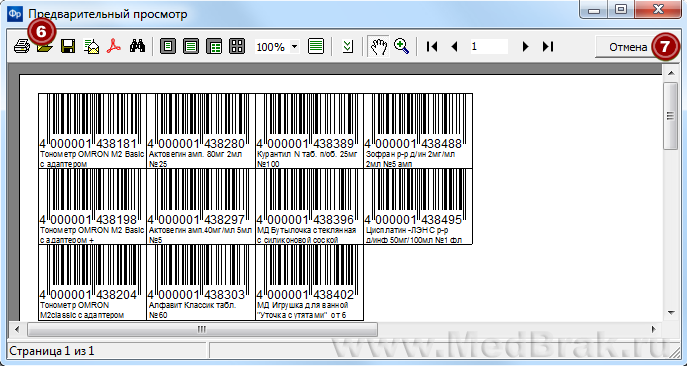
Task: Switch to two pages view icon
Action: tap(214, 46)
